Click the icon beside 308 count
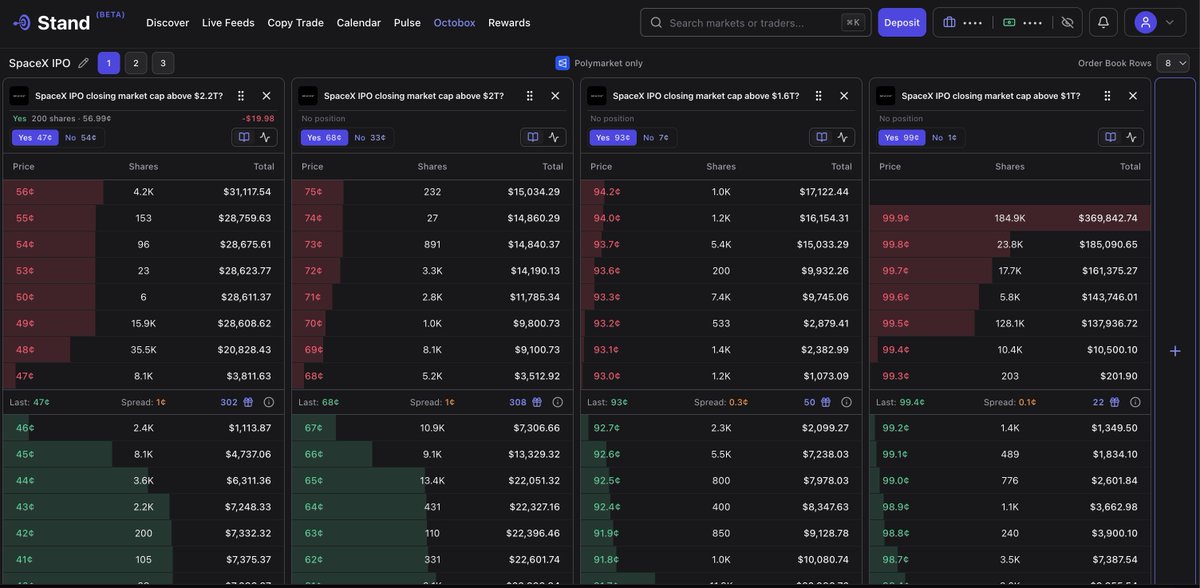The width and height of the screenshot is (1200, 588). pos(537,402)
